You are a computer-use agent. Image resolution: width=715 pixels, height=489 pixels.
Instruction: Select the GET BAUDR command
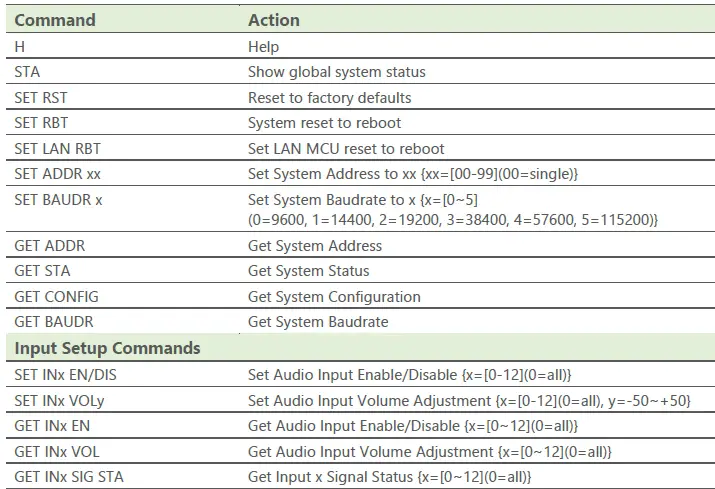click(x=52, y=322)
